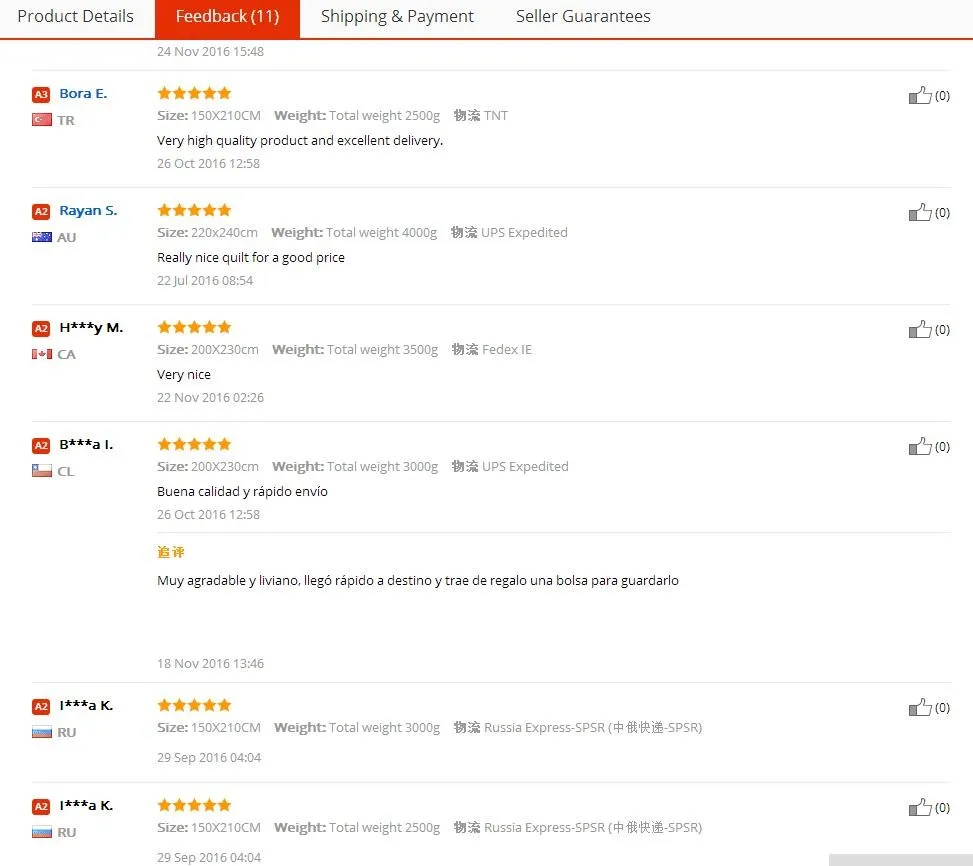Click the A3 level badge beside Bora E.
This screenshot has width=973, height=866.
(41, 95)
